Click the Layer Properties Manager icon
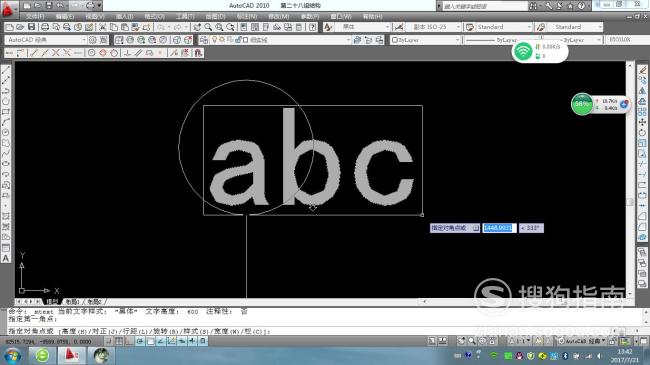The image size is (650, 365). (204, 40)
